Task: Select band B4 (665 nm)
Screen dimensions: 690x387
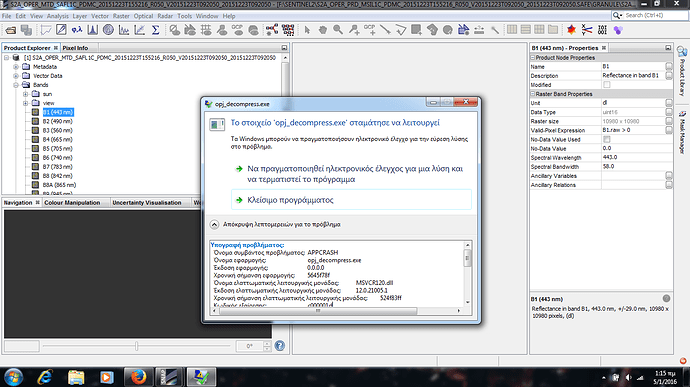Action: click(x=58, y=140)
